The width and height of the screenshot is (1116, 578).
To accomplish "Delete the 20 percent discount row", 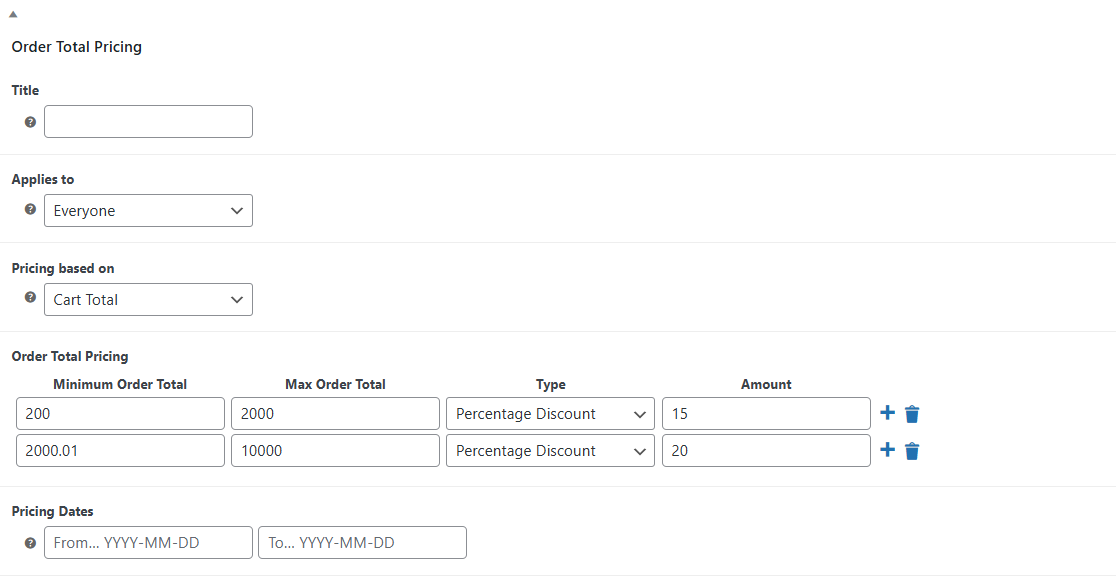I will (912, 451).
